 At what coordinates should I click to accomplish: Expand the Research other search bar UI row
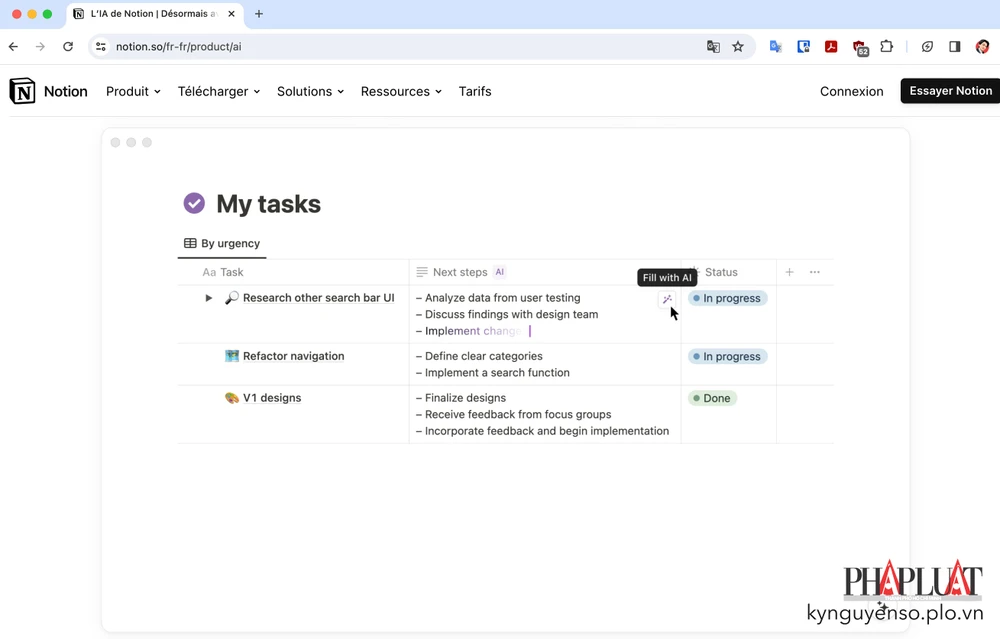tap(209, 298)
